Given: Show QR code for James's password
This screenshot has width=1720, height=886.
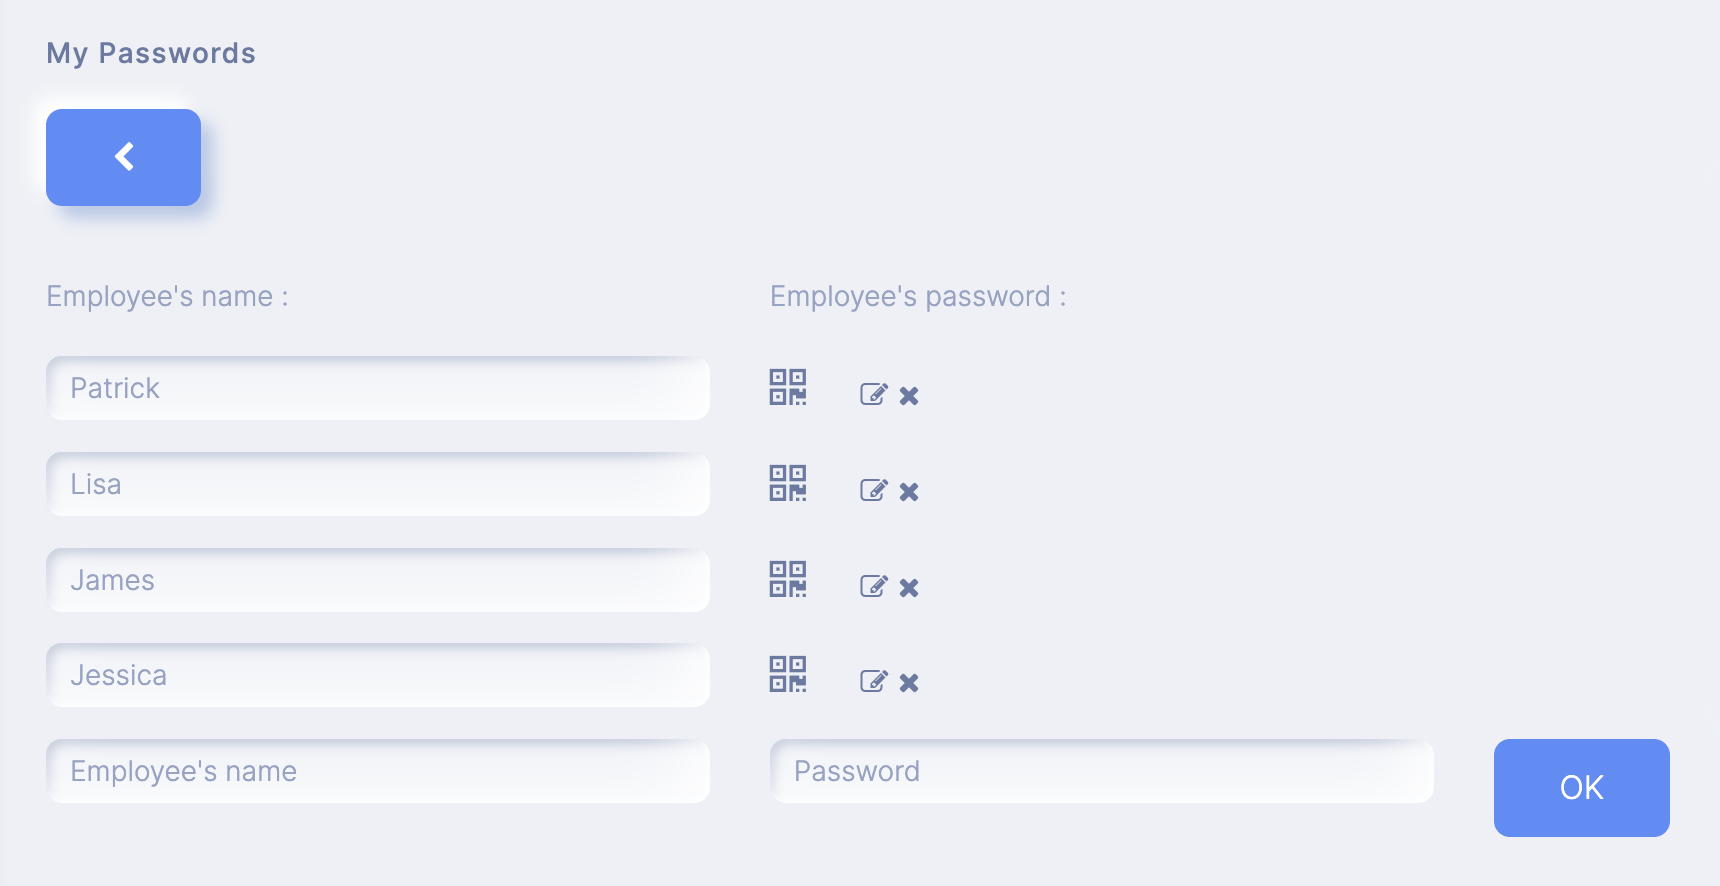Looking at the screenshot, I should (787, 579).
